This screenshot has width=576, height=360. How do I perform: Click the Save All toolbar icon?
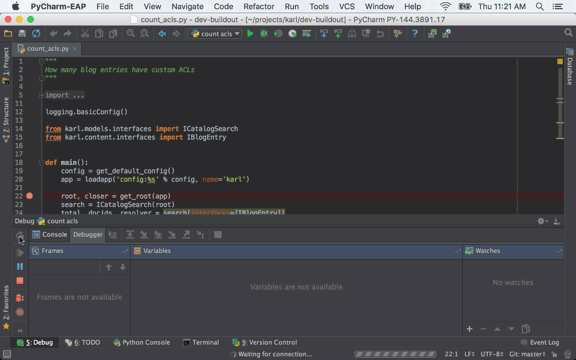tap(22, 34)
